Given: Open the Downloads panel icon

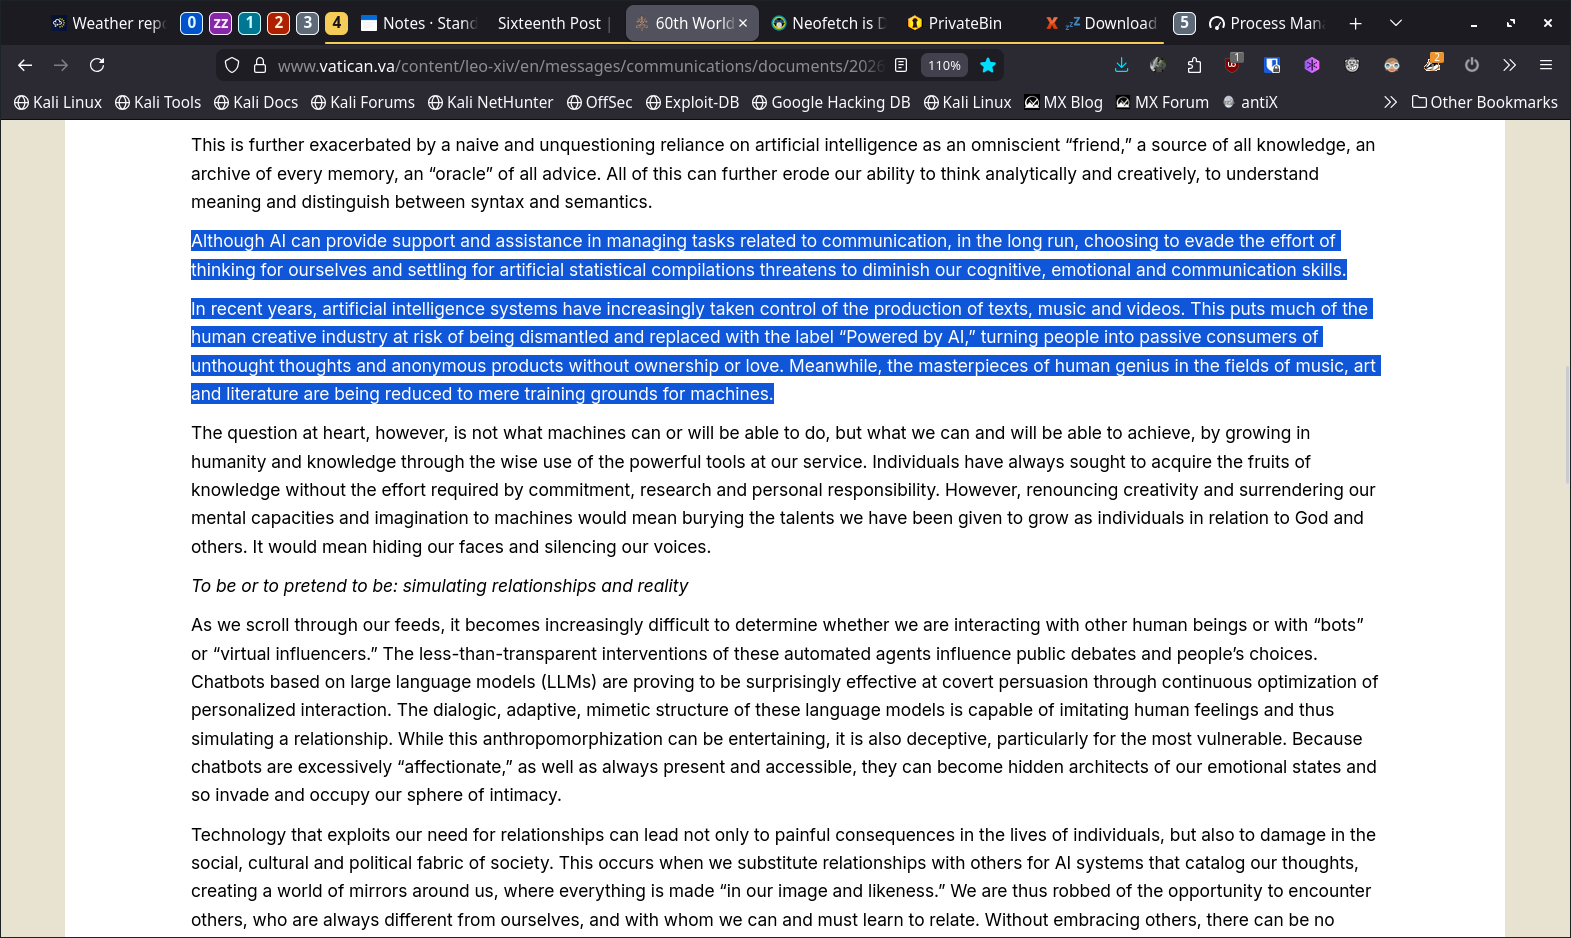Looking at the screenshot, I should (1121, 65).
